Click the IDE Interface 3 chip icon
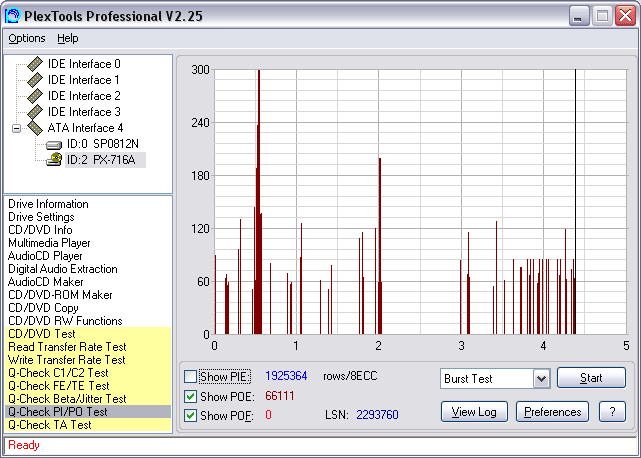This screenshot has height=458, width=641. point(35,112)
